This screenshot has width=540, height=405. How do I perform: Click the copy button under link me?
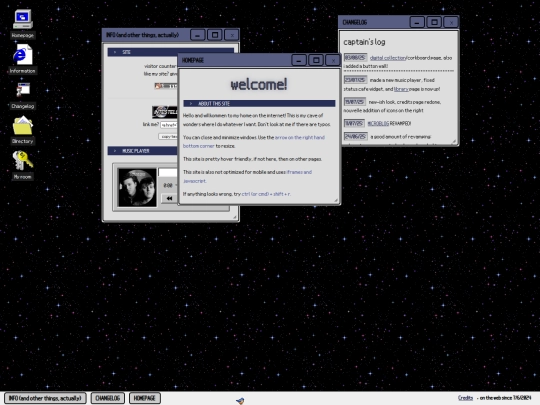[x=168, y=136]
